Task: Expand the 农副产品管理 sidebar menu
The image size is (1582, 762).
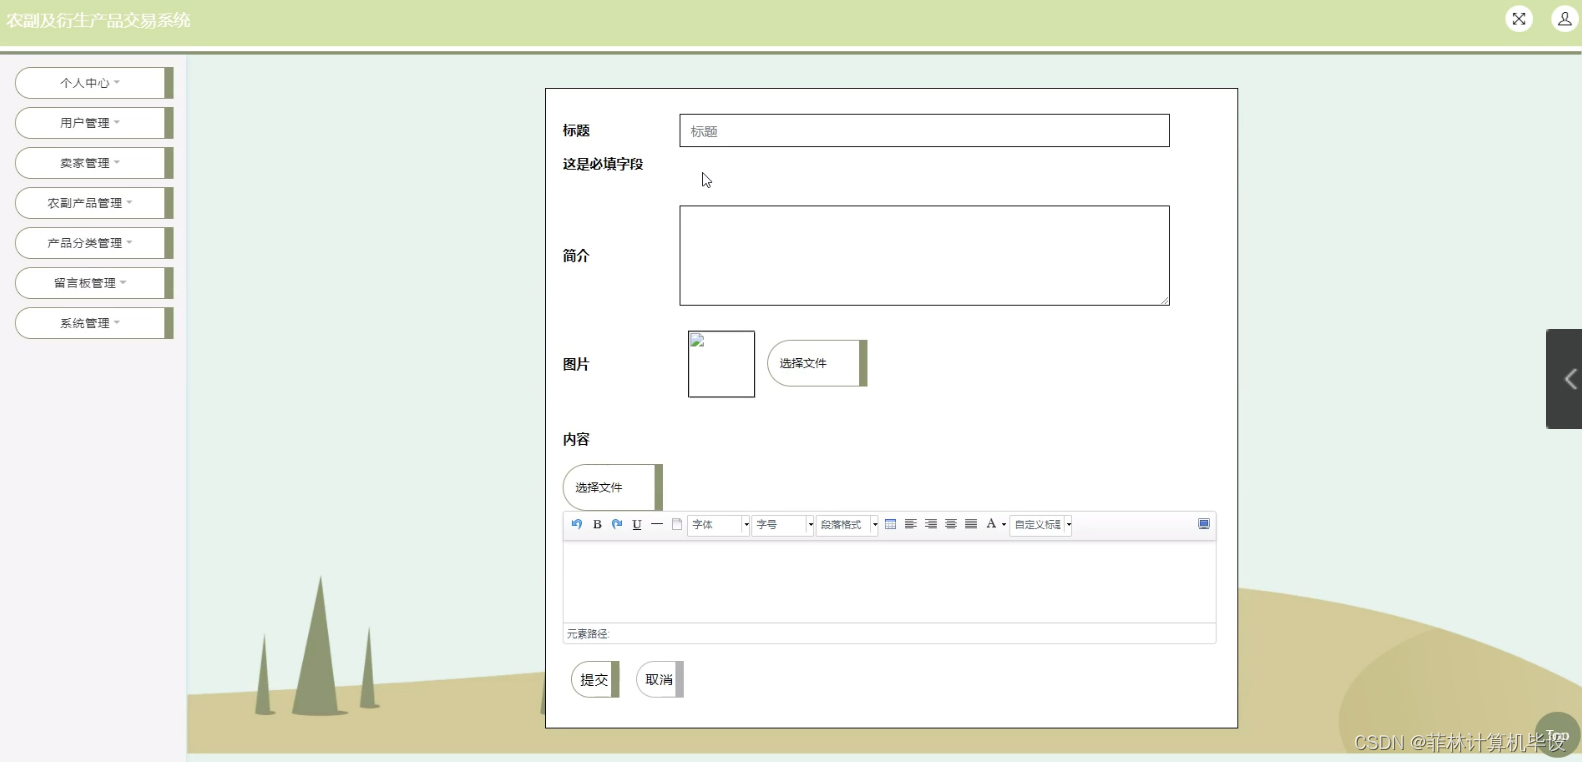Action: (x=94, y=203)
